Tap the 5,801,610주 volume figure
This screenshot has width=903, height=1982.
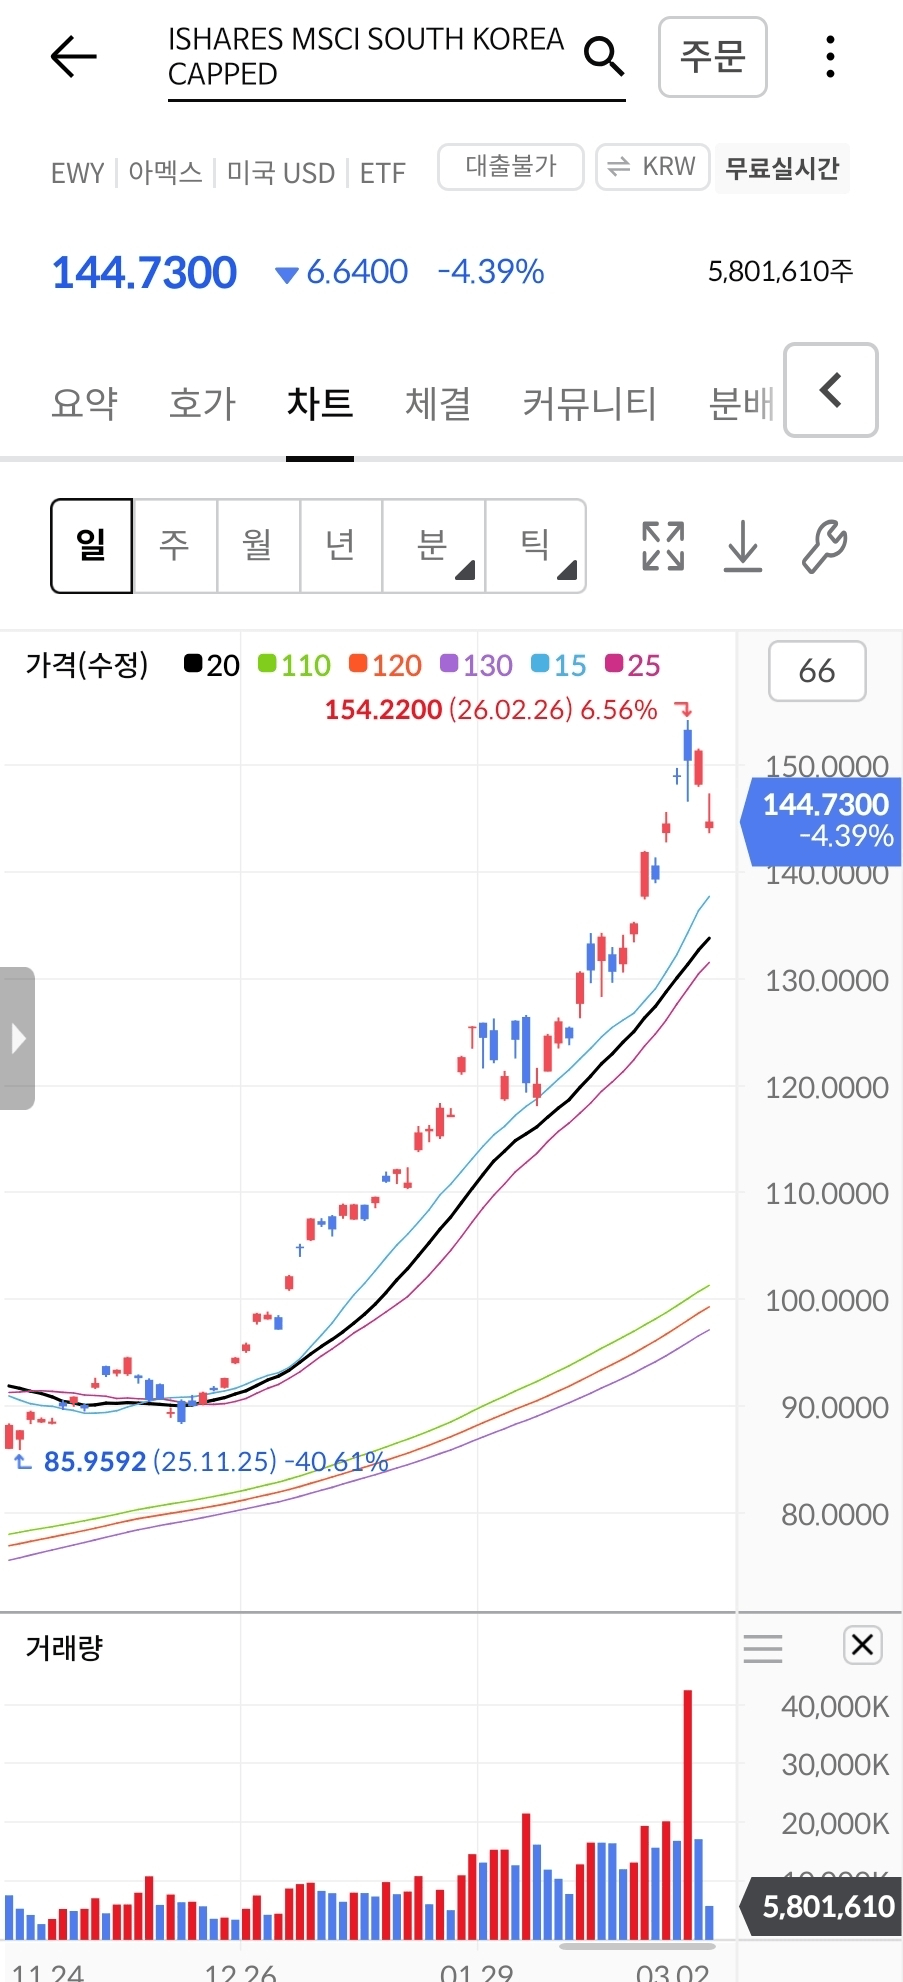(780, 271)
